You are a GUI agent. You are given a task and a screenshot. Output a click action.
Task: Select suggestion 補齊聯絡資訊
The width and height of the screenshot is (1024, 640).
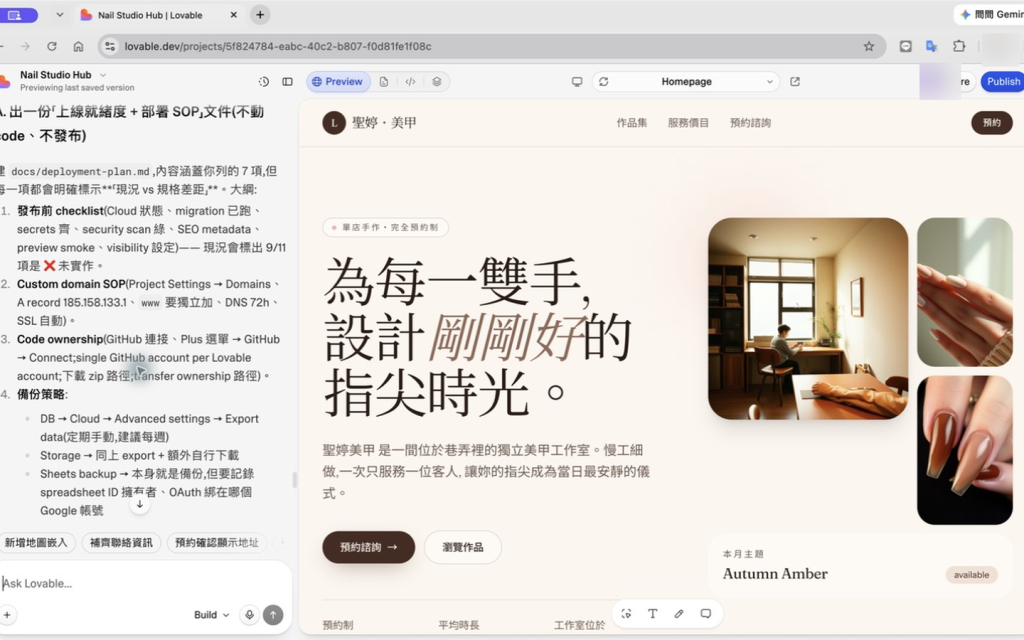pos(121,543)
